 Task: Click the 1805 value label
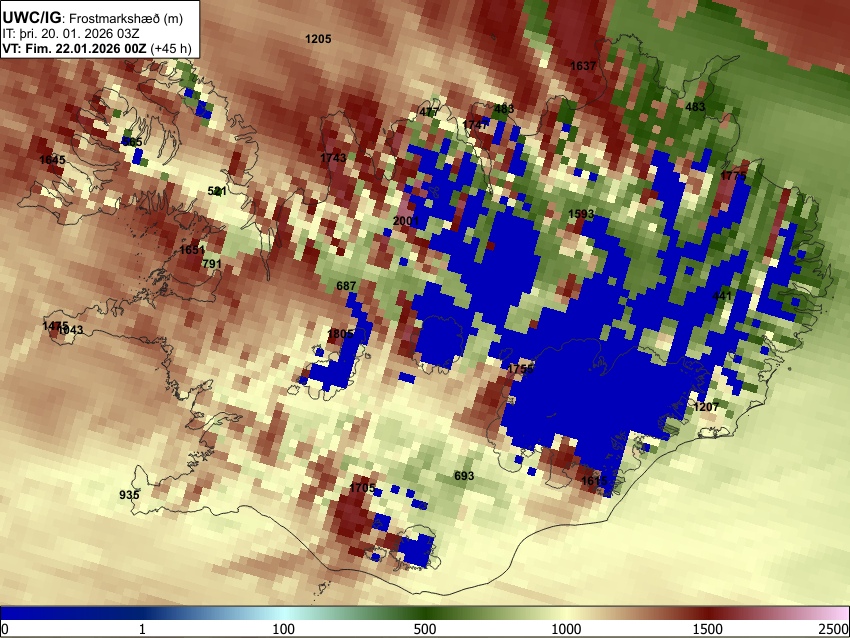[x=340, y=333]
